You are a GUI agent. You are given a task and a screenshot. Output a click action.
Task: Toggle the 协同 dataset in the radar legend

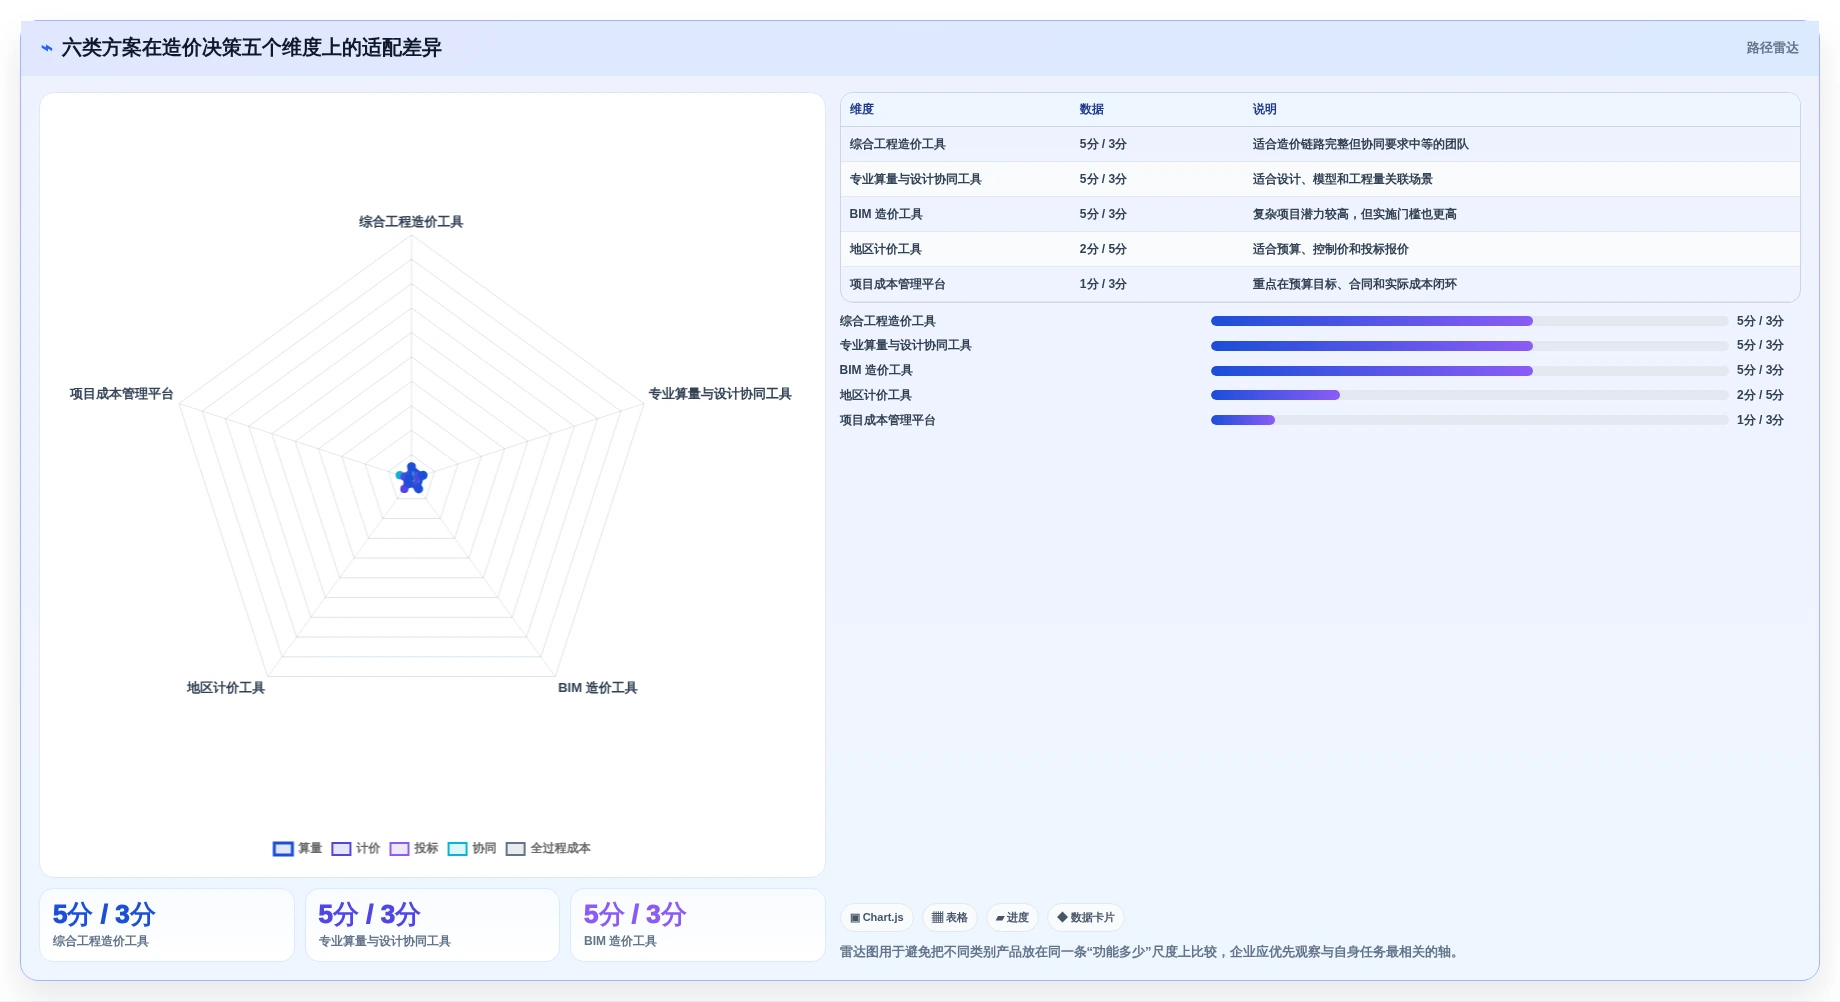pos(471,848)
